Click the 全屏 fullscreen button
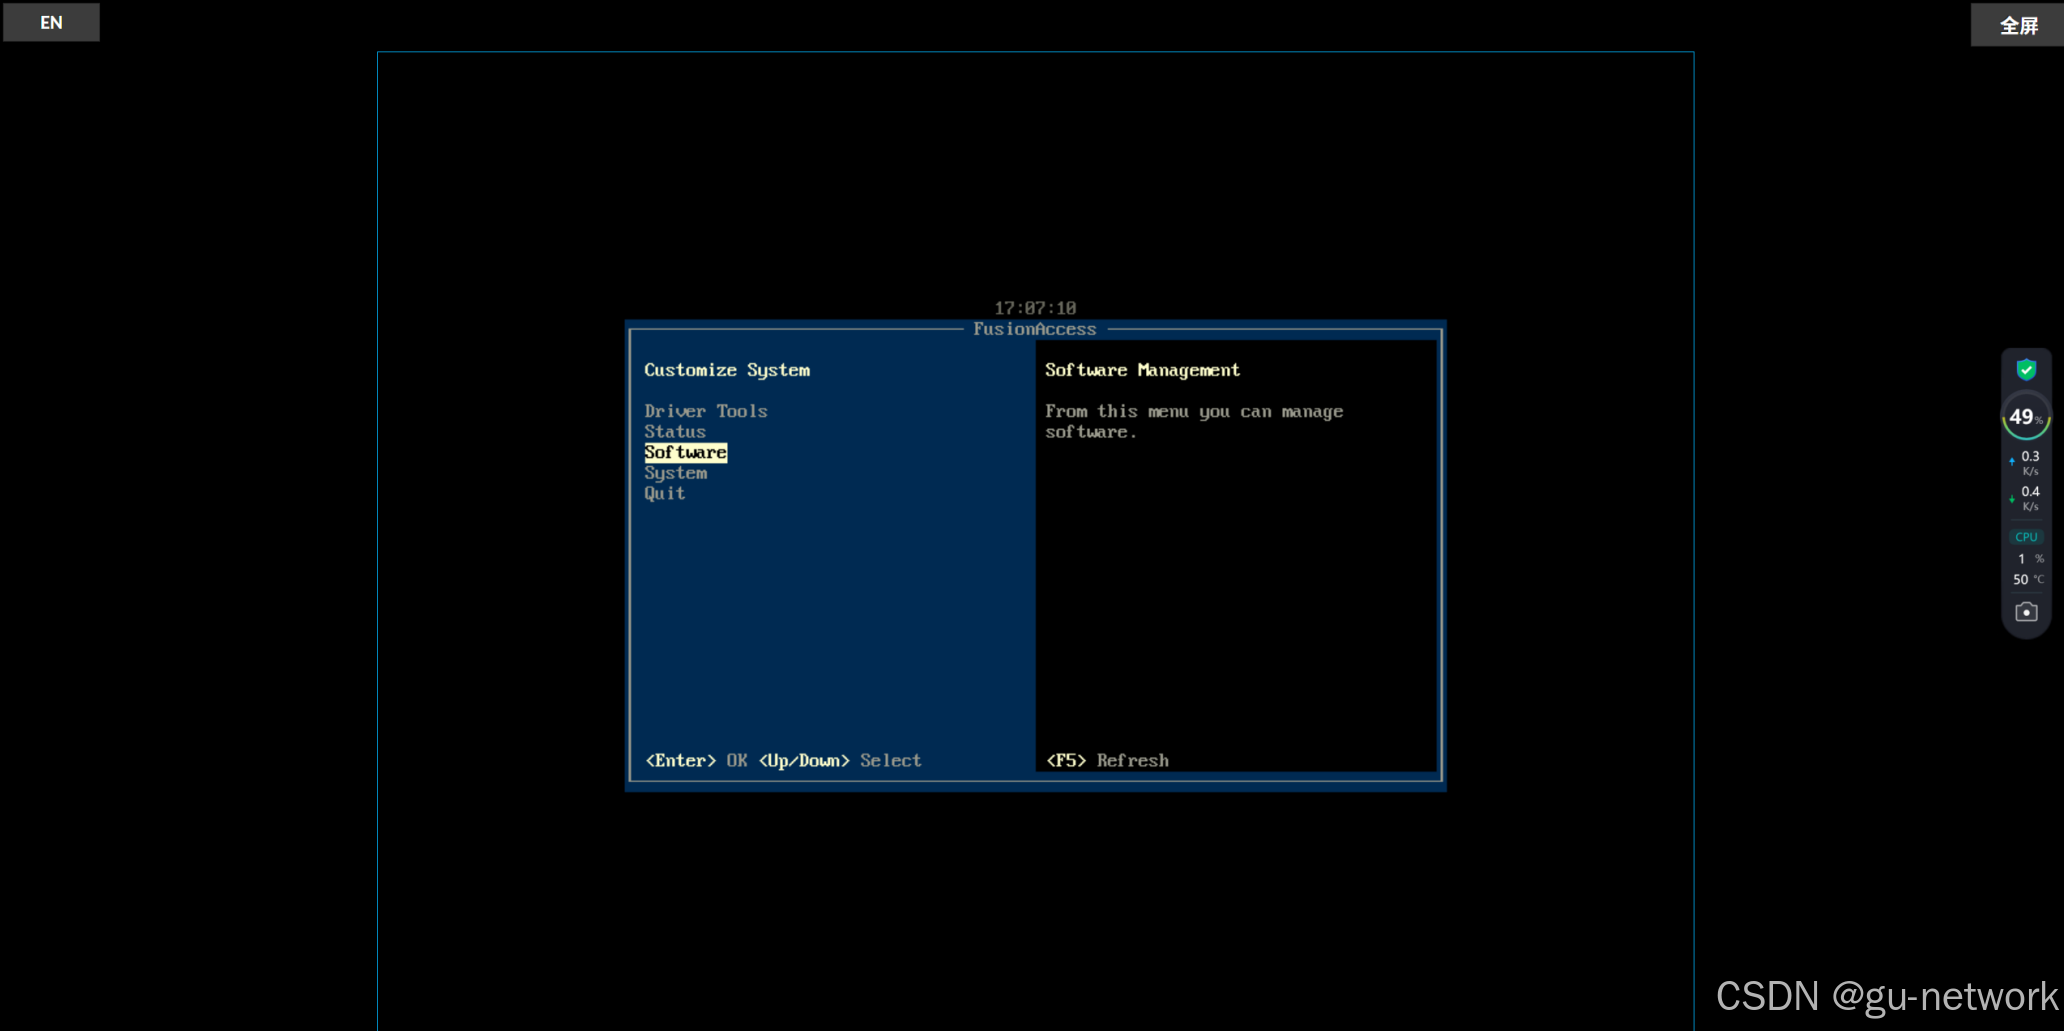The width and height of the screenshot is (2064, 1031). point(2018,25)
